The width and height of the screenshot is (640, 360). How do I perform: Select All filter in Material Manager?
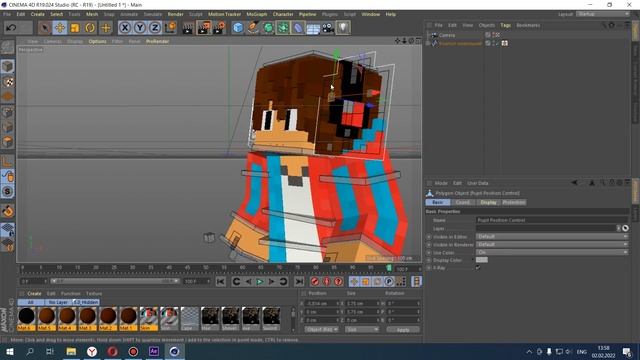click(31, 302)
